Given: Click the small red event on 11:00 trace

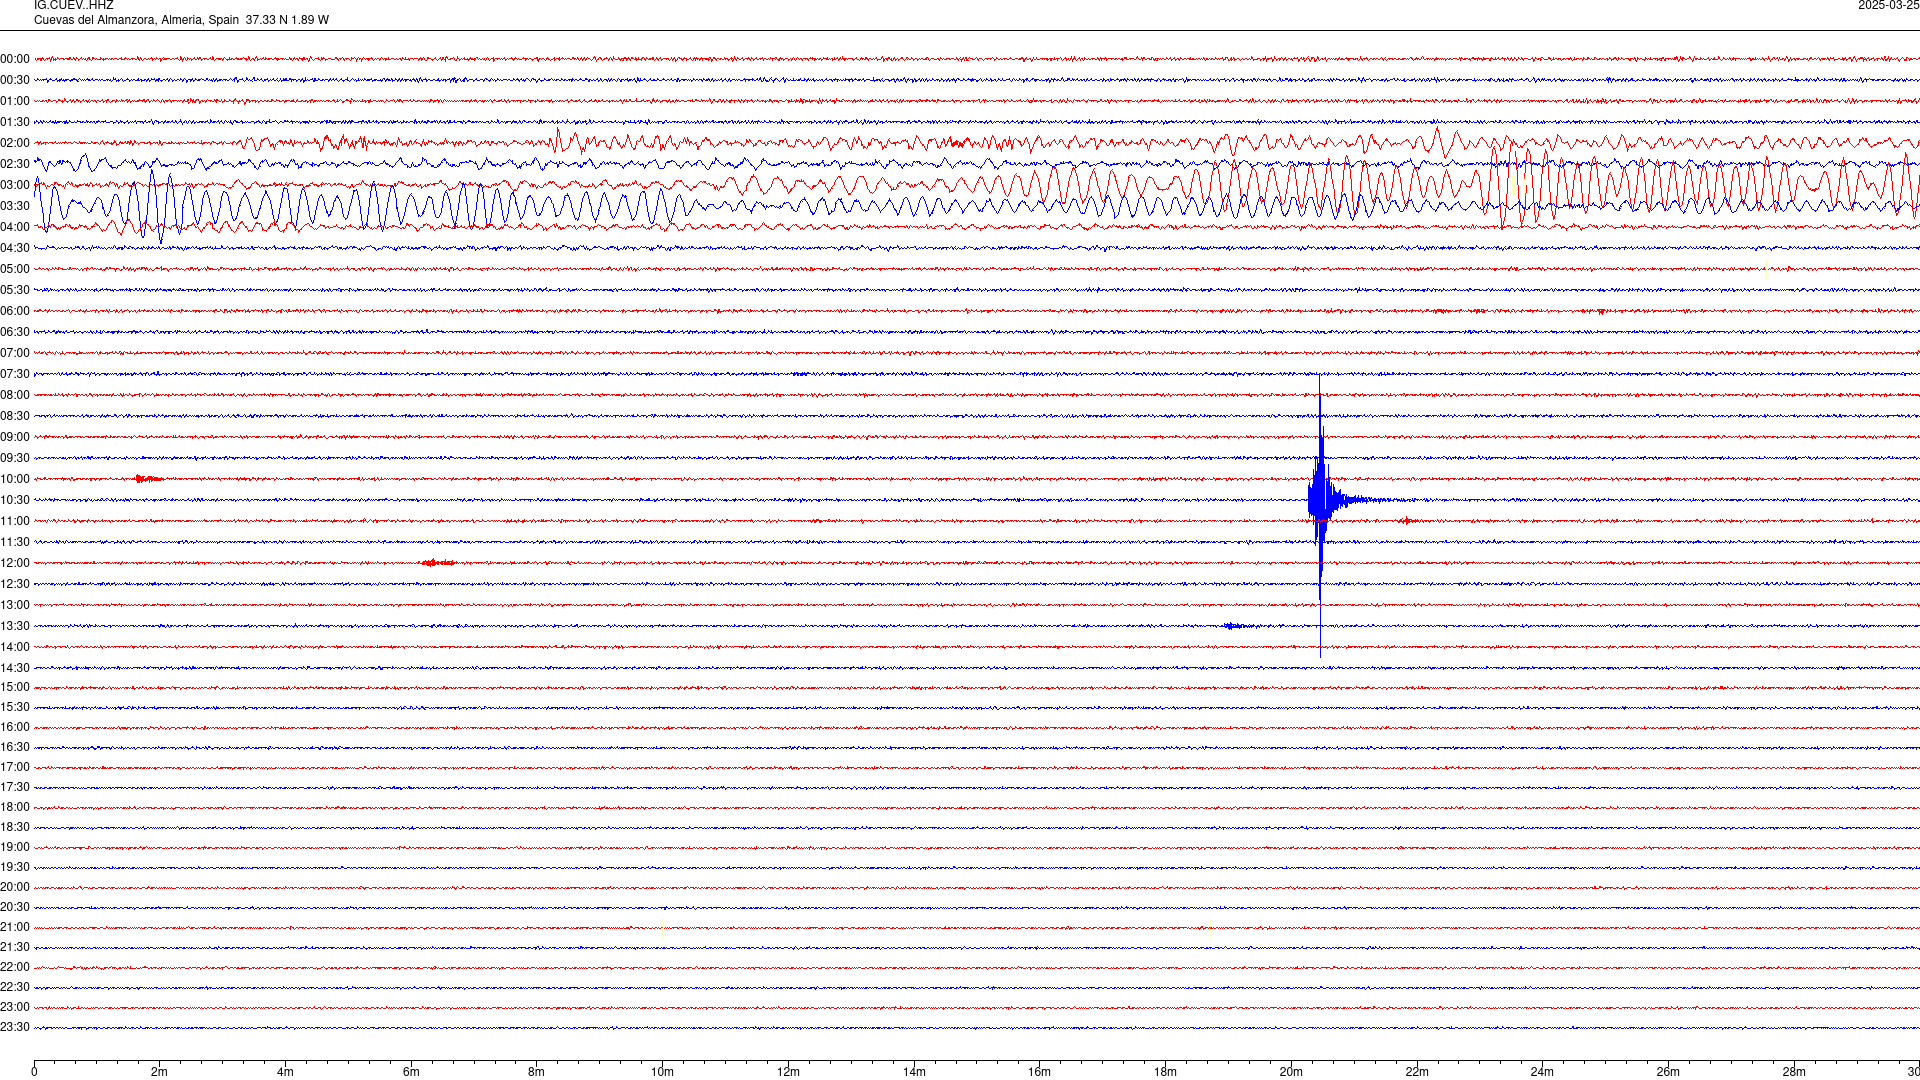Looking at the screenshot, I should (1407, 521).
